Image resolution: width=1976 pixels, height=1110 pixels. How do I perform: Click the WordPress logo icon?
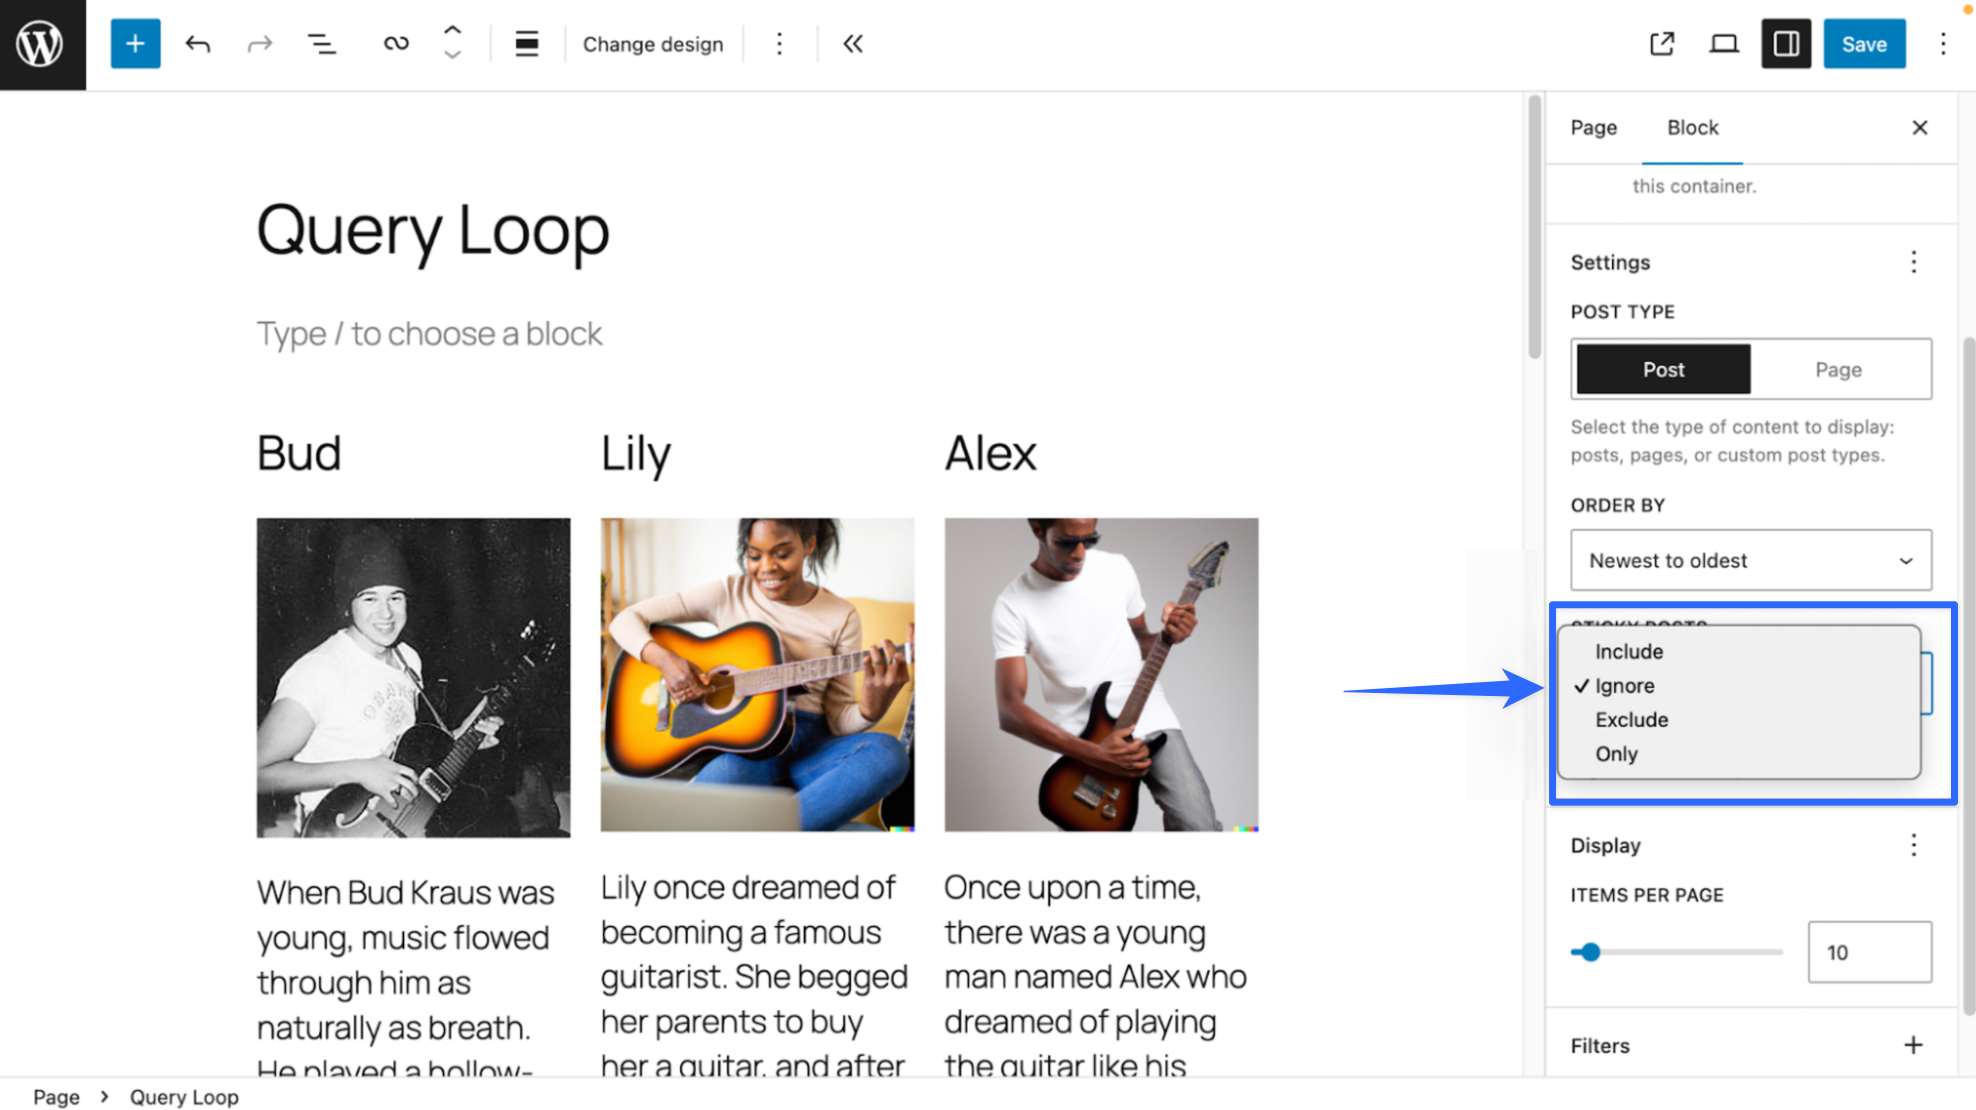click(x=42, y=44)
